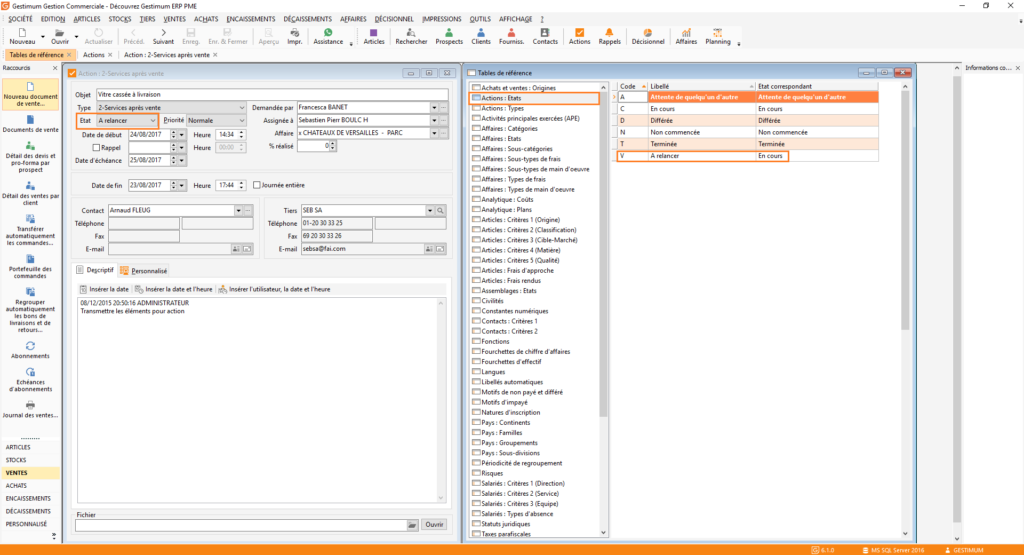This screenshot has width=1024, height=555.
Task: Click Nouveau document de vente shortcut
Action: tap(30, 95)
